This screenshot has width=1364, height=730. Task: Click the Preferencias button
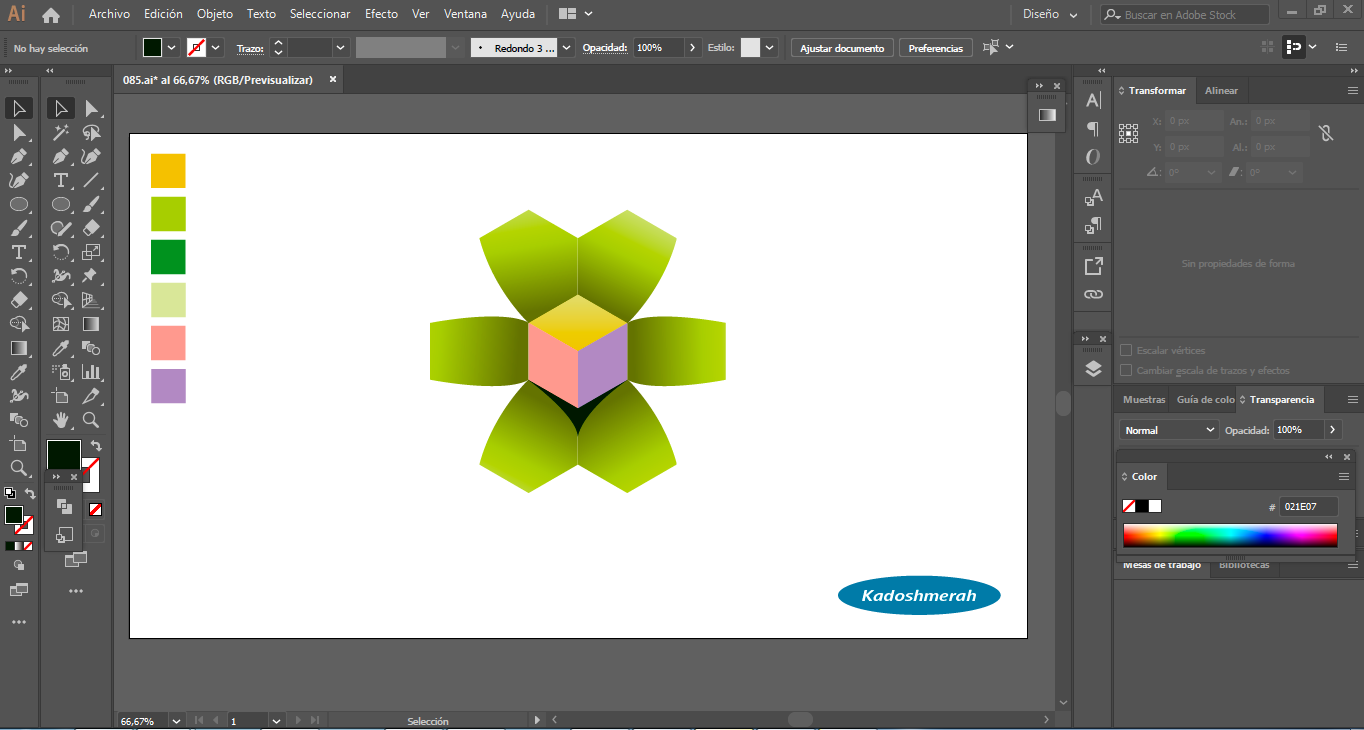point(935,48)
